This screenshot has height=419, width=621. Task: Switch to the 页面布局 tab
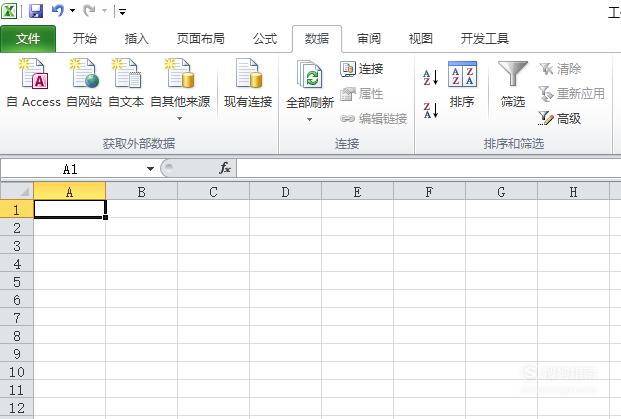click(200, 38)
